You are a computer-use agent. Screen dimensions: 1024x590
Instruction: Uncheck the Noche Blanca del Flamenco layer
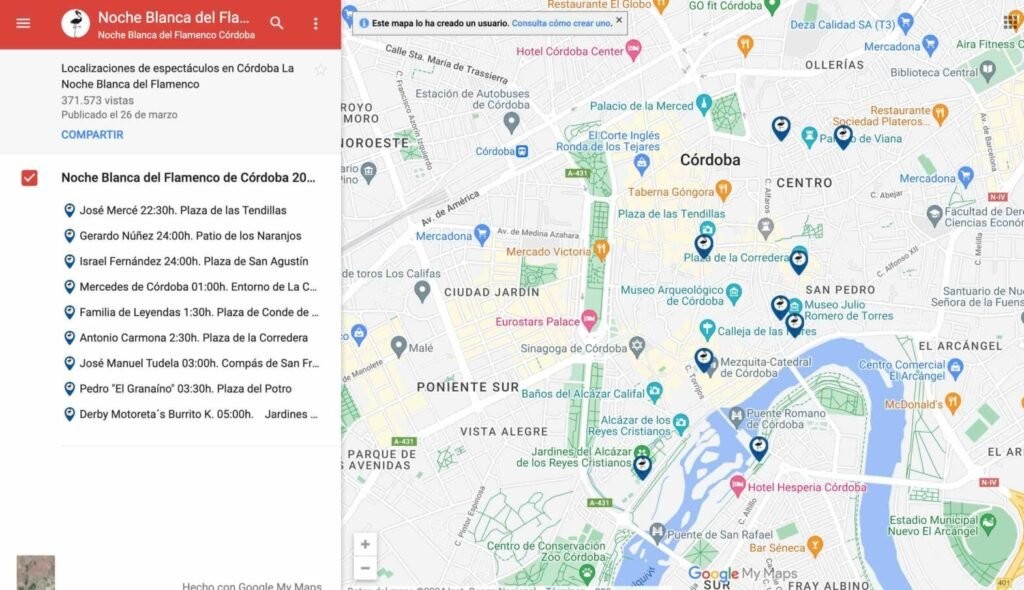(30, 178)
